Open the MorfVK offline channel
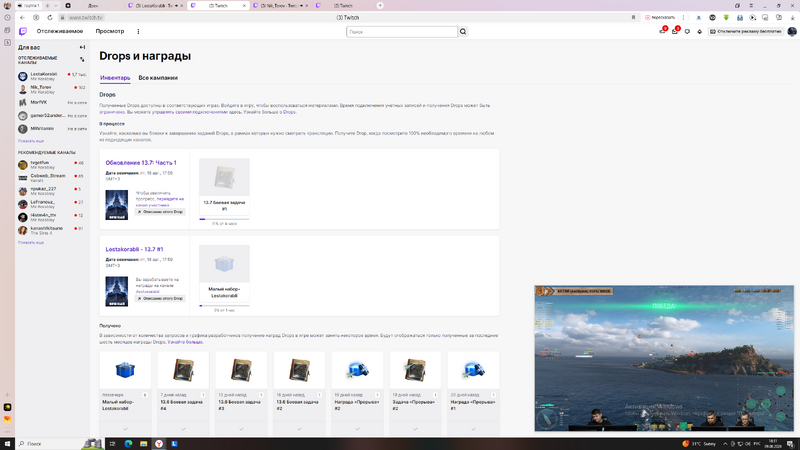This screenshot has width=800, height=450. (x=52, y=103)
